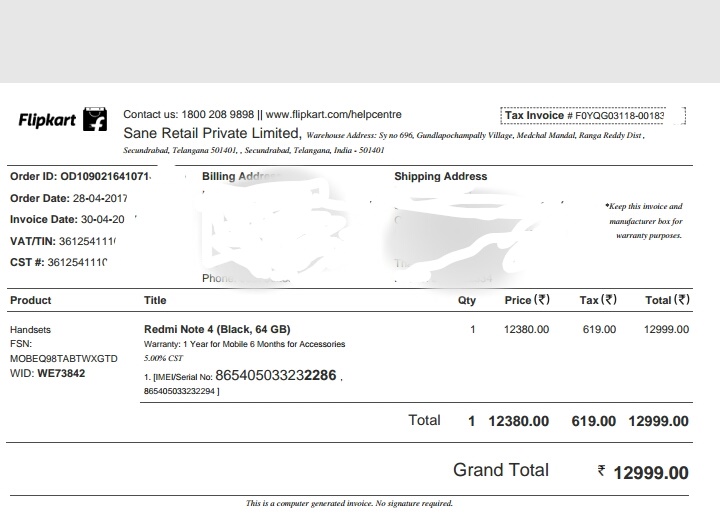Click the Product column header
The height and width of the screenshot is (528, 720).
(30, 300)
